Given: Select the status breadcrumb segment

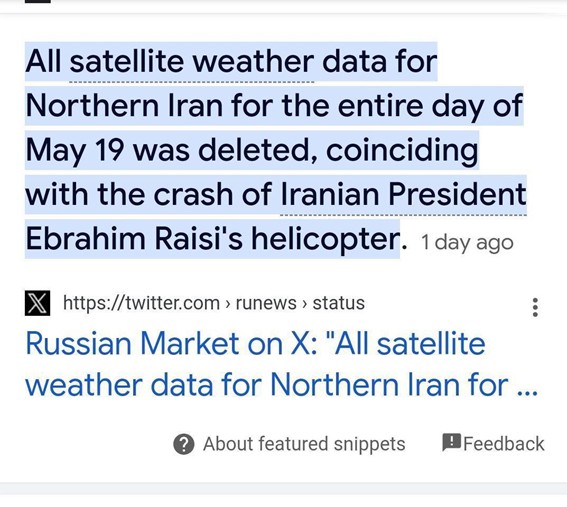Looking at the screenshot, I should pos(338,303).
